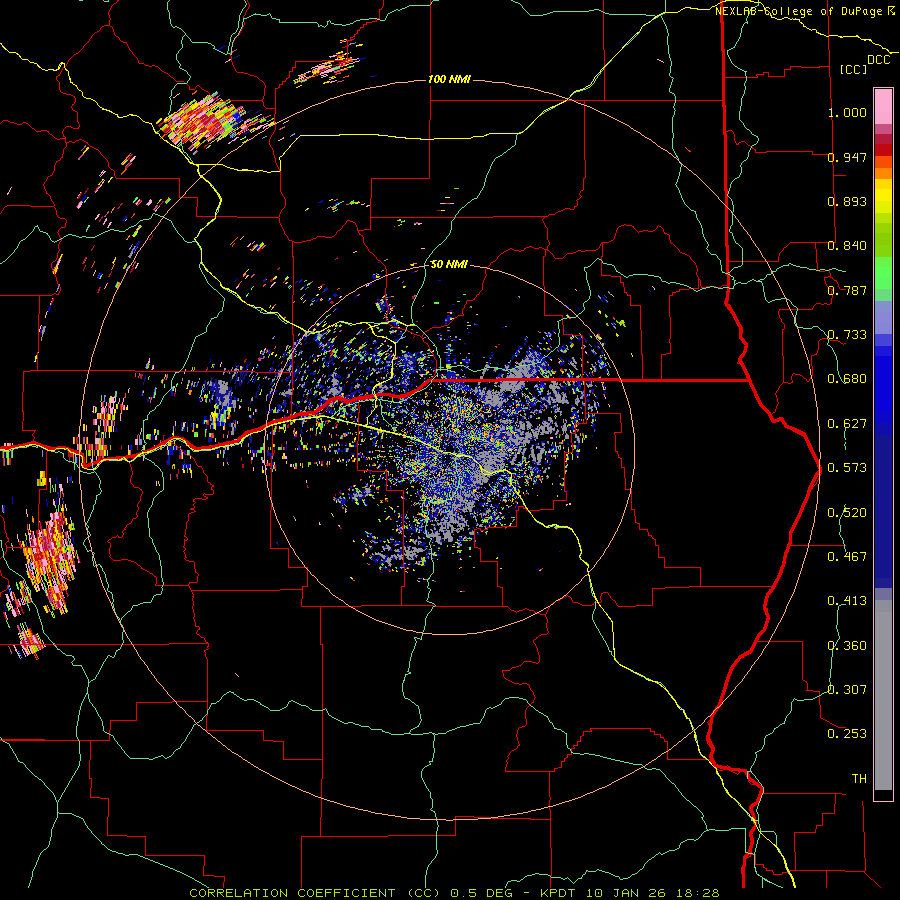Click the 0.947 legend value
The height and width of the screenshot is (900, 900).
point(847,157)
